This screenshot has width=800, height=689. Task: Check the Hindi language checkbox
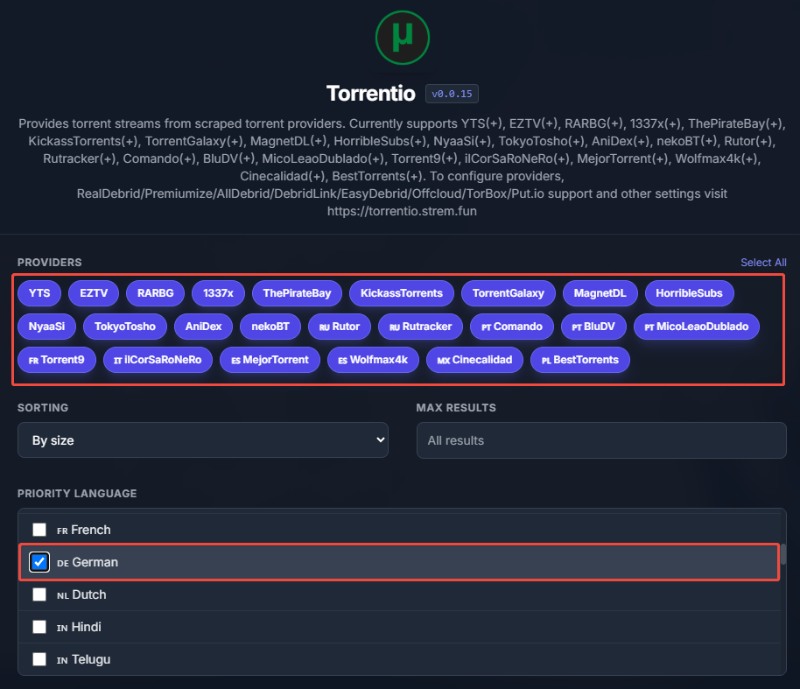point(39,627)
